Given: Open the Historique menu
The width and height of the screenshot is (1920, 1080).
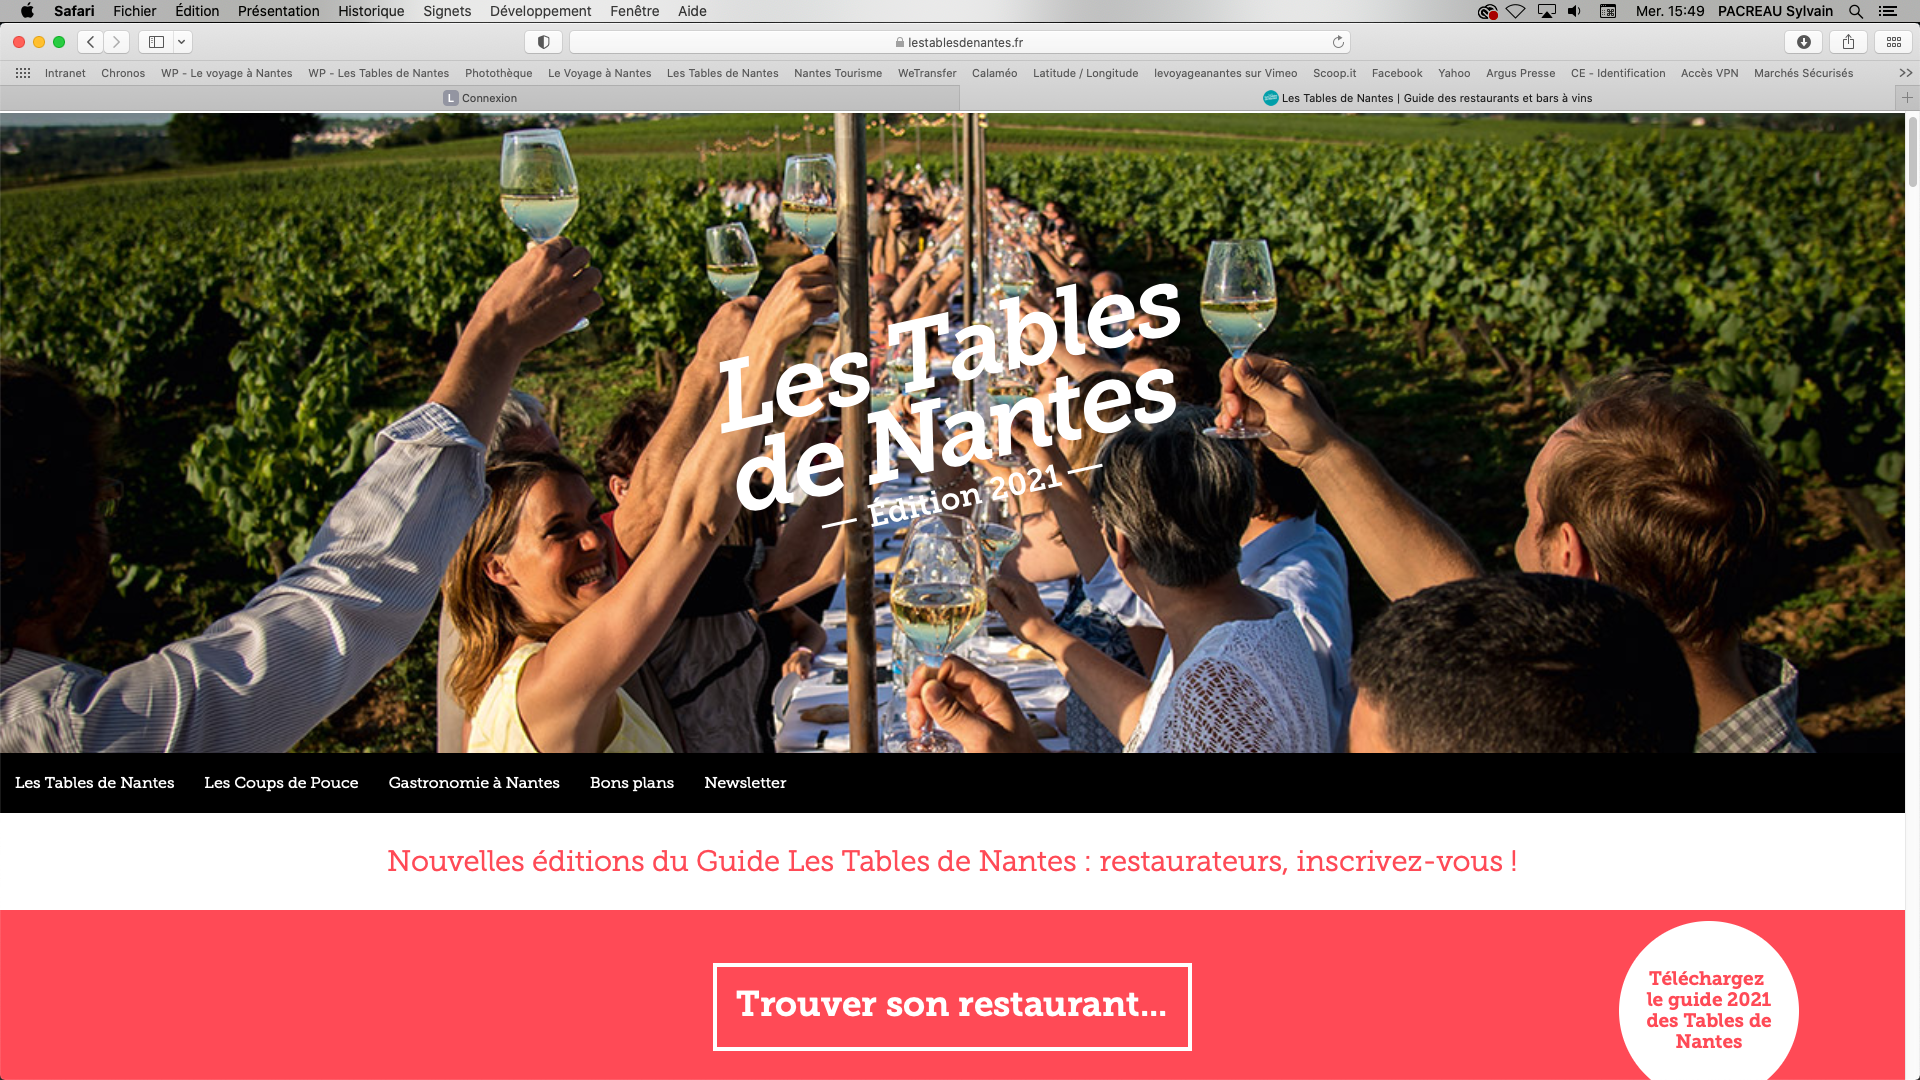Looking at the screenshot, I should [371, 11].
